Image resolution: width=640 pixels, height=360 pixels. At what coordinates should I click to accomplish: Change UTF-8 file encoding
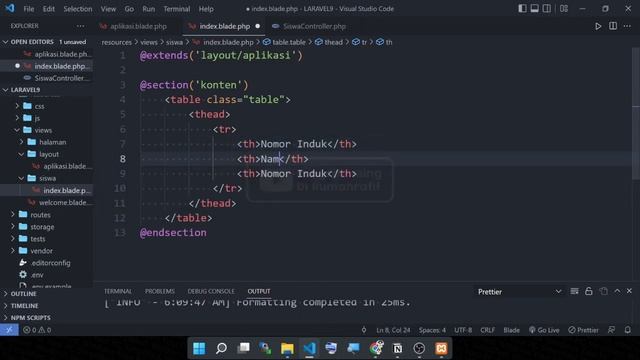(x=463, y=330)
